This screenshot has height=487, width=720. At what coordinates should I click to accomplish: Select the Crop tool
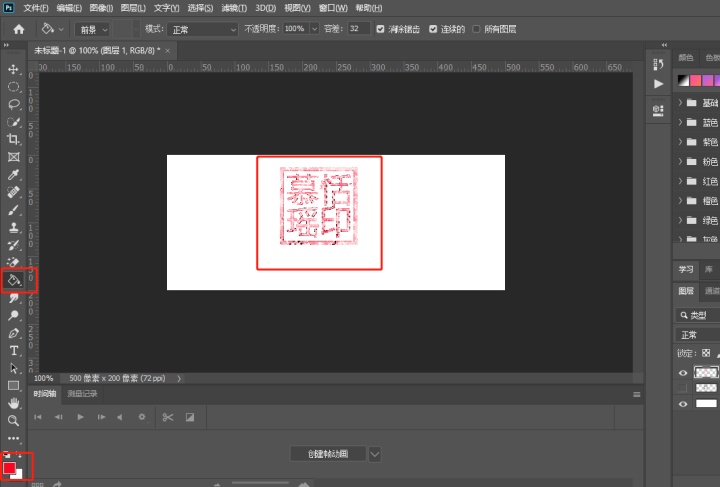point(13,139)
